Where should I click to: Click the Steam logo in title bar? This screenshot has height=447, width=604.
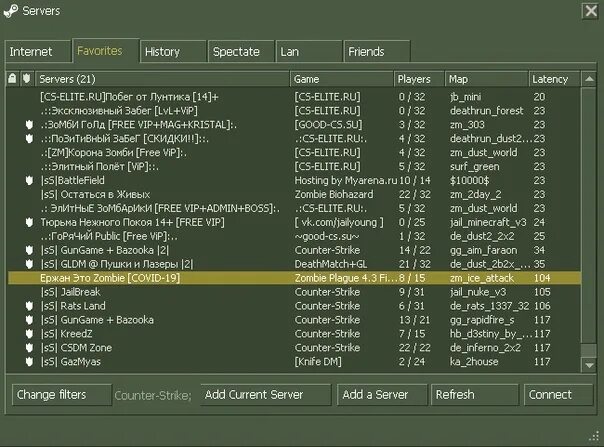pyautogui.click(x=10, y=11)
